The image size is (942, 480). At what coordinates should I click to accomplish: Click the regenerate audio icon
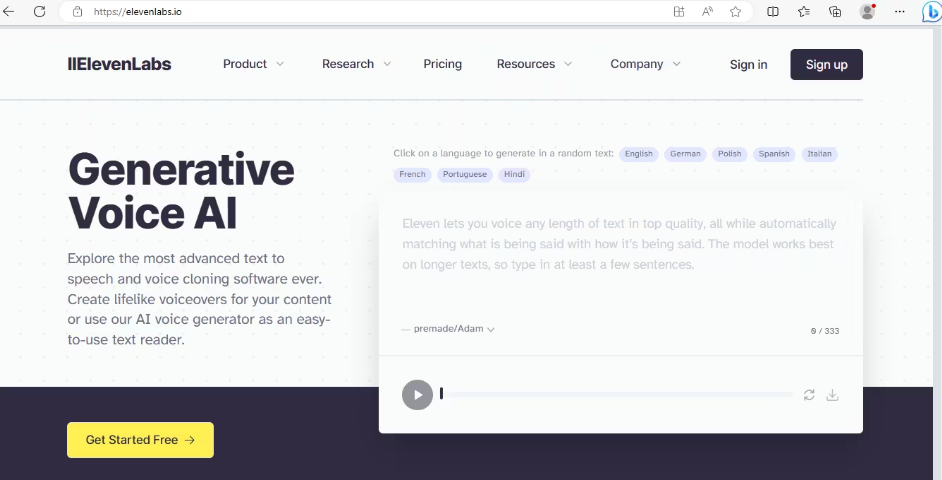pyautogui.click(x=809, y=395)
